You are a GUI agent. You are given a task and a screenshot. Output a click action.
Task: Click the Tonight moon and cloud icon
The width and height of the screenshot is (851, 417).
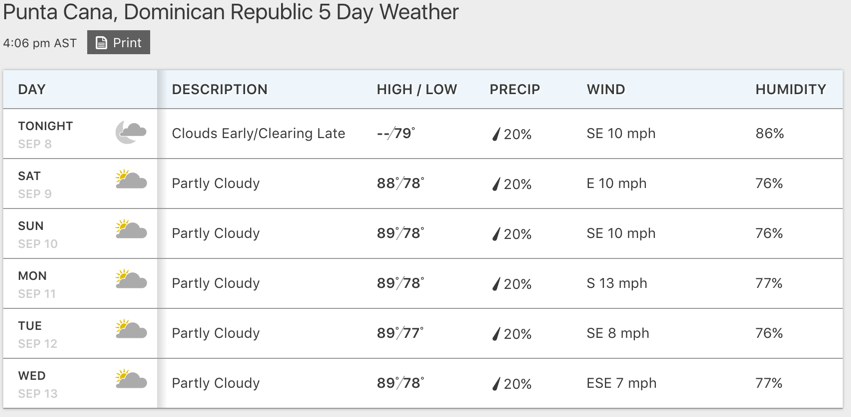131,132
